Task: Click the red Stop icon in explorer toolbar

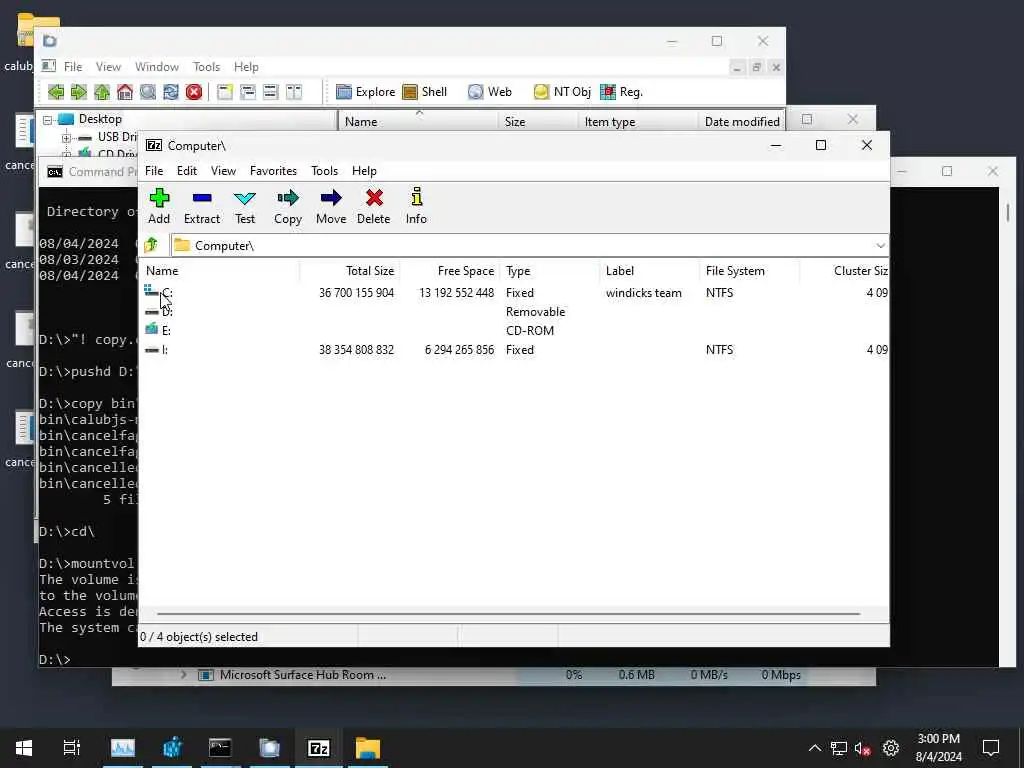Action: point(194,92)
